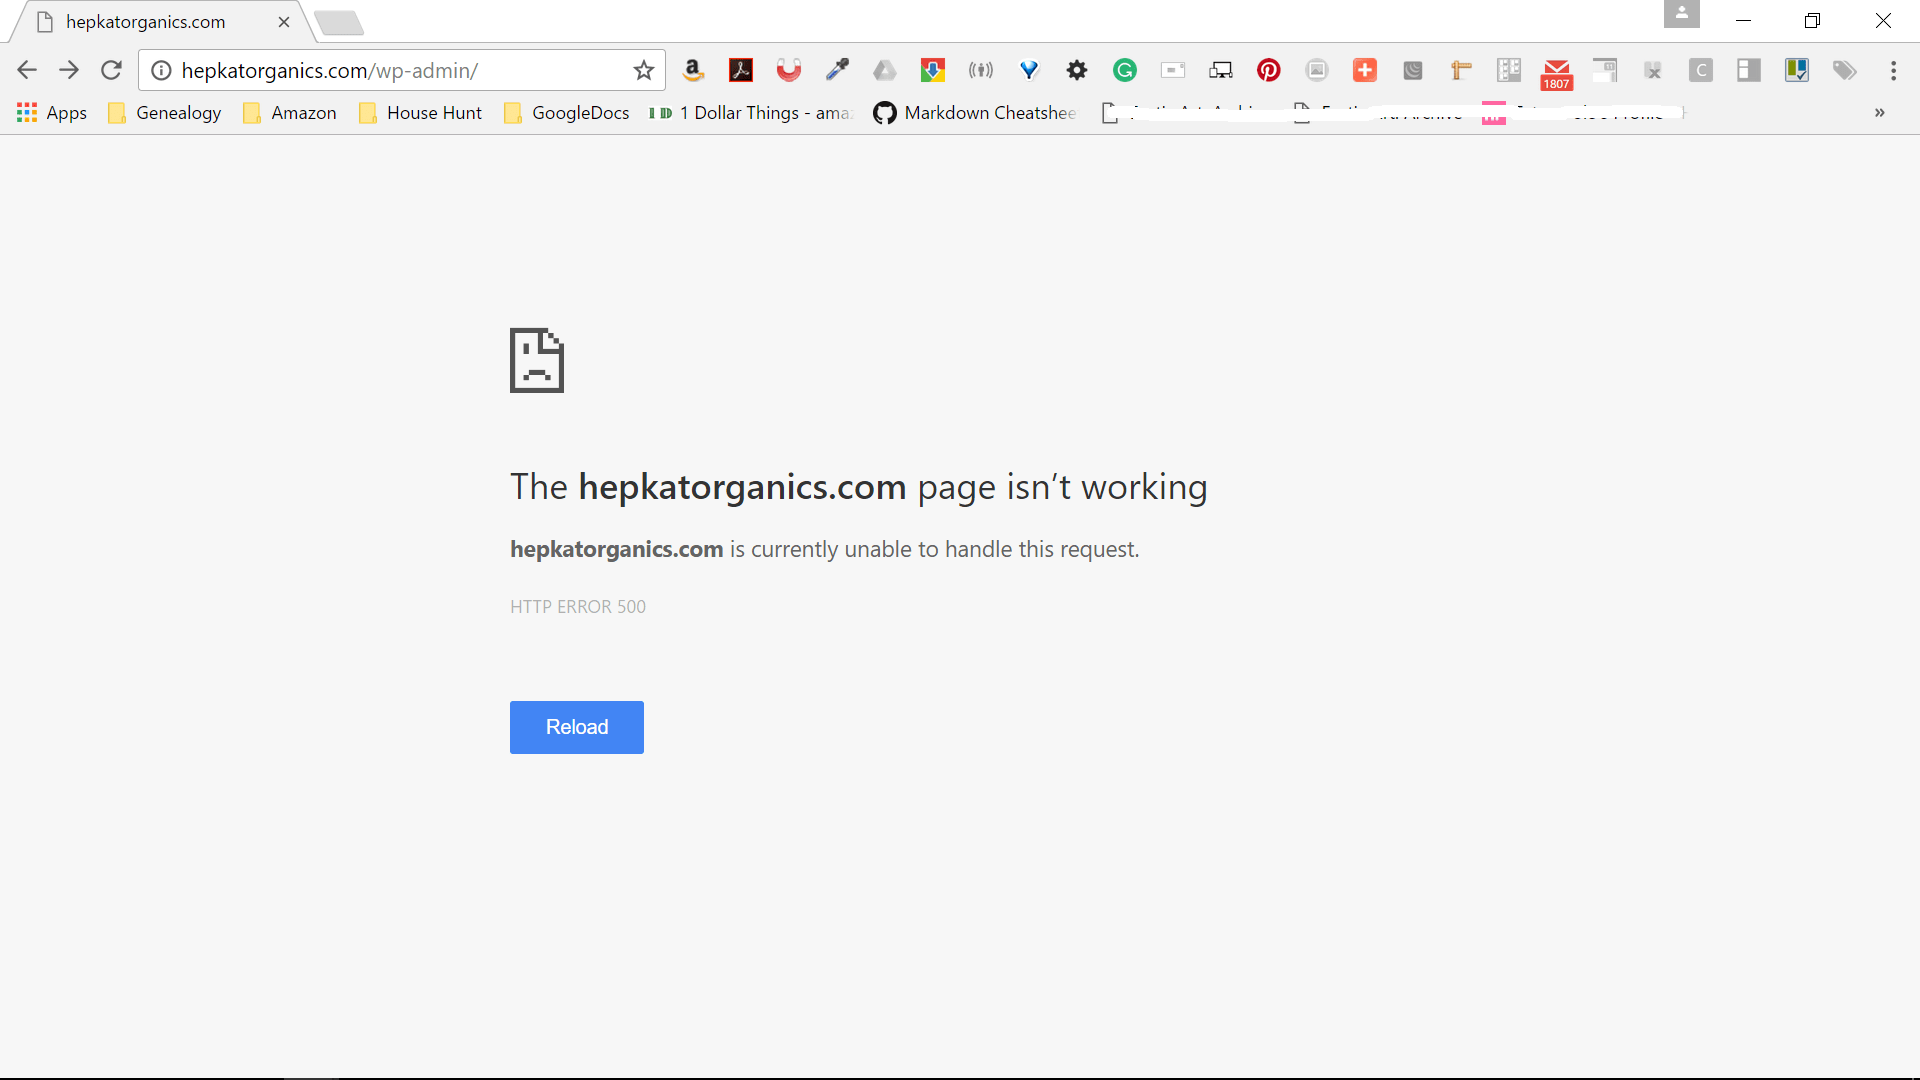Show hidden bookmarks with double chevron
The image size is (1920, 1080).
(x=1880, y=112)
